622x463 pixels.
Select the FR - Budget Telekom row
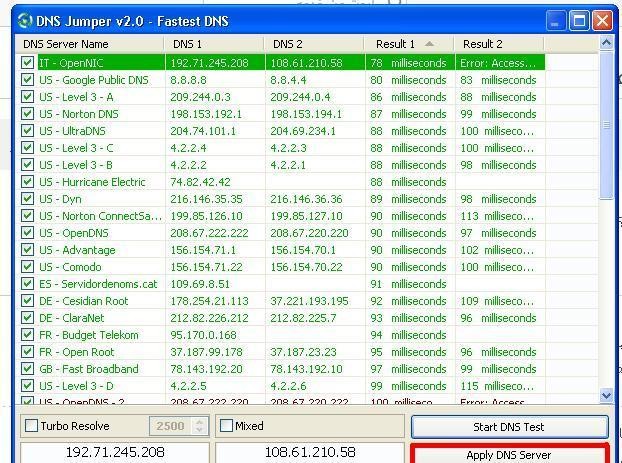point(280,335)
